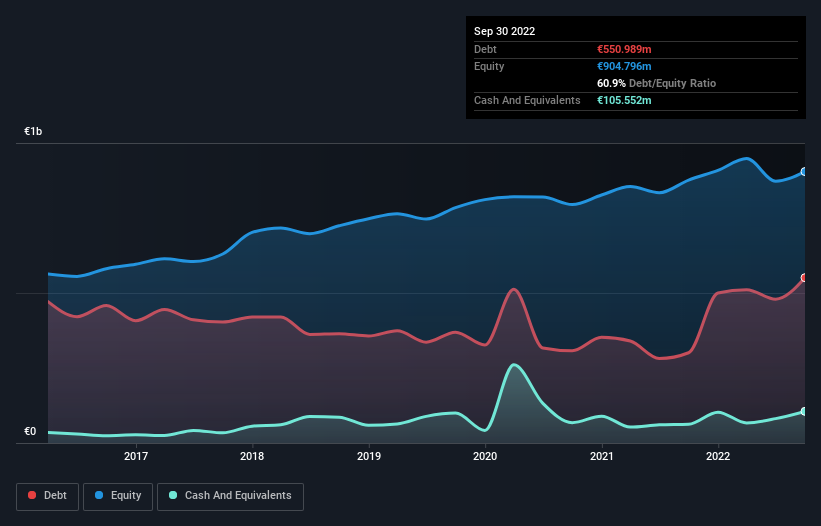Click the 2017 axis label

[x=136, y=456]
